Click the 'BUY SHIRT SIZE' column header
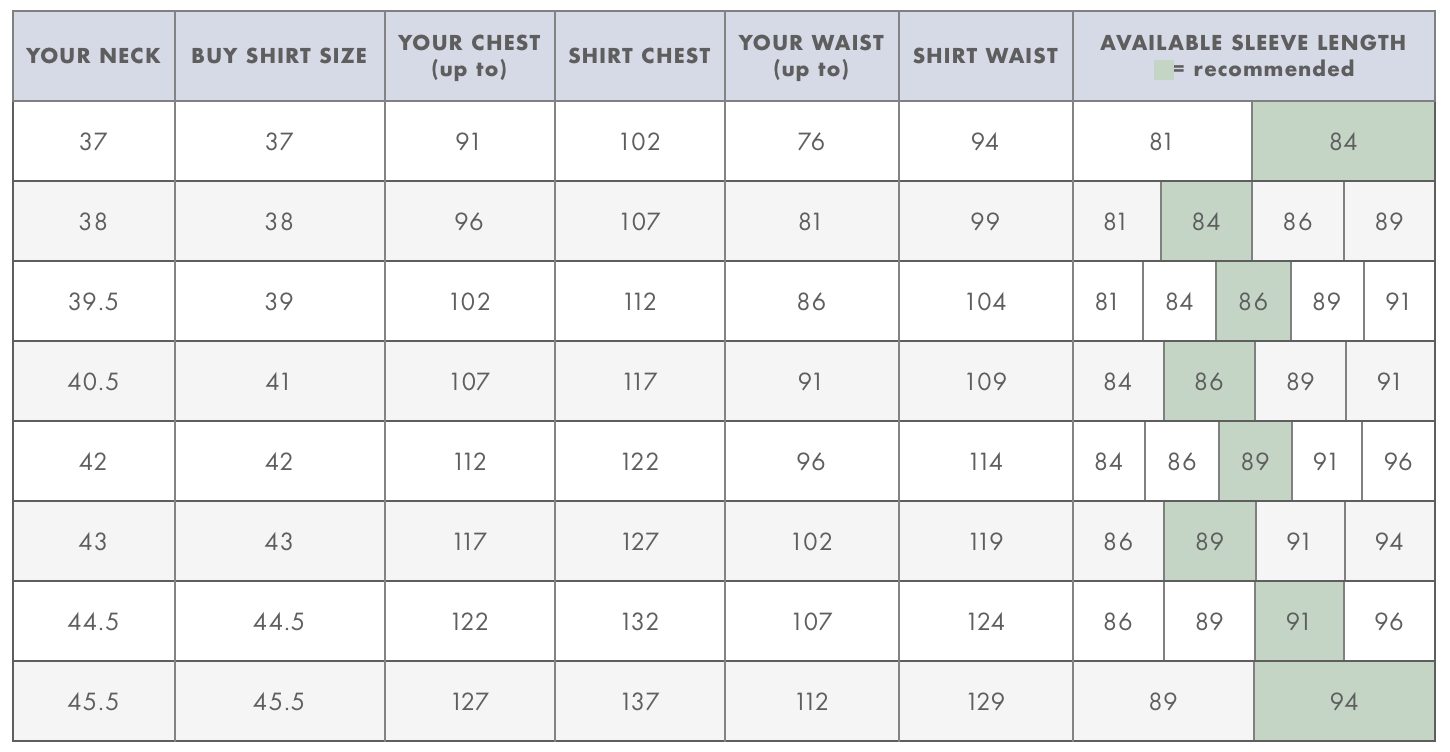This screenshot has height=752, width=1450. (x=280, y=56)
